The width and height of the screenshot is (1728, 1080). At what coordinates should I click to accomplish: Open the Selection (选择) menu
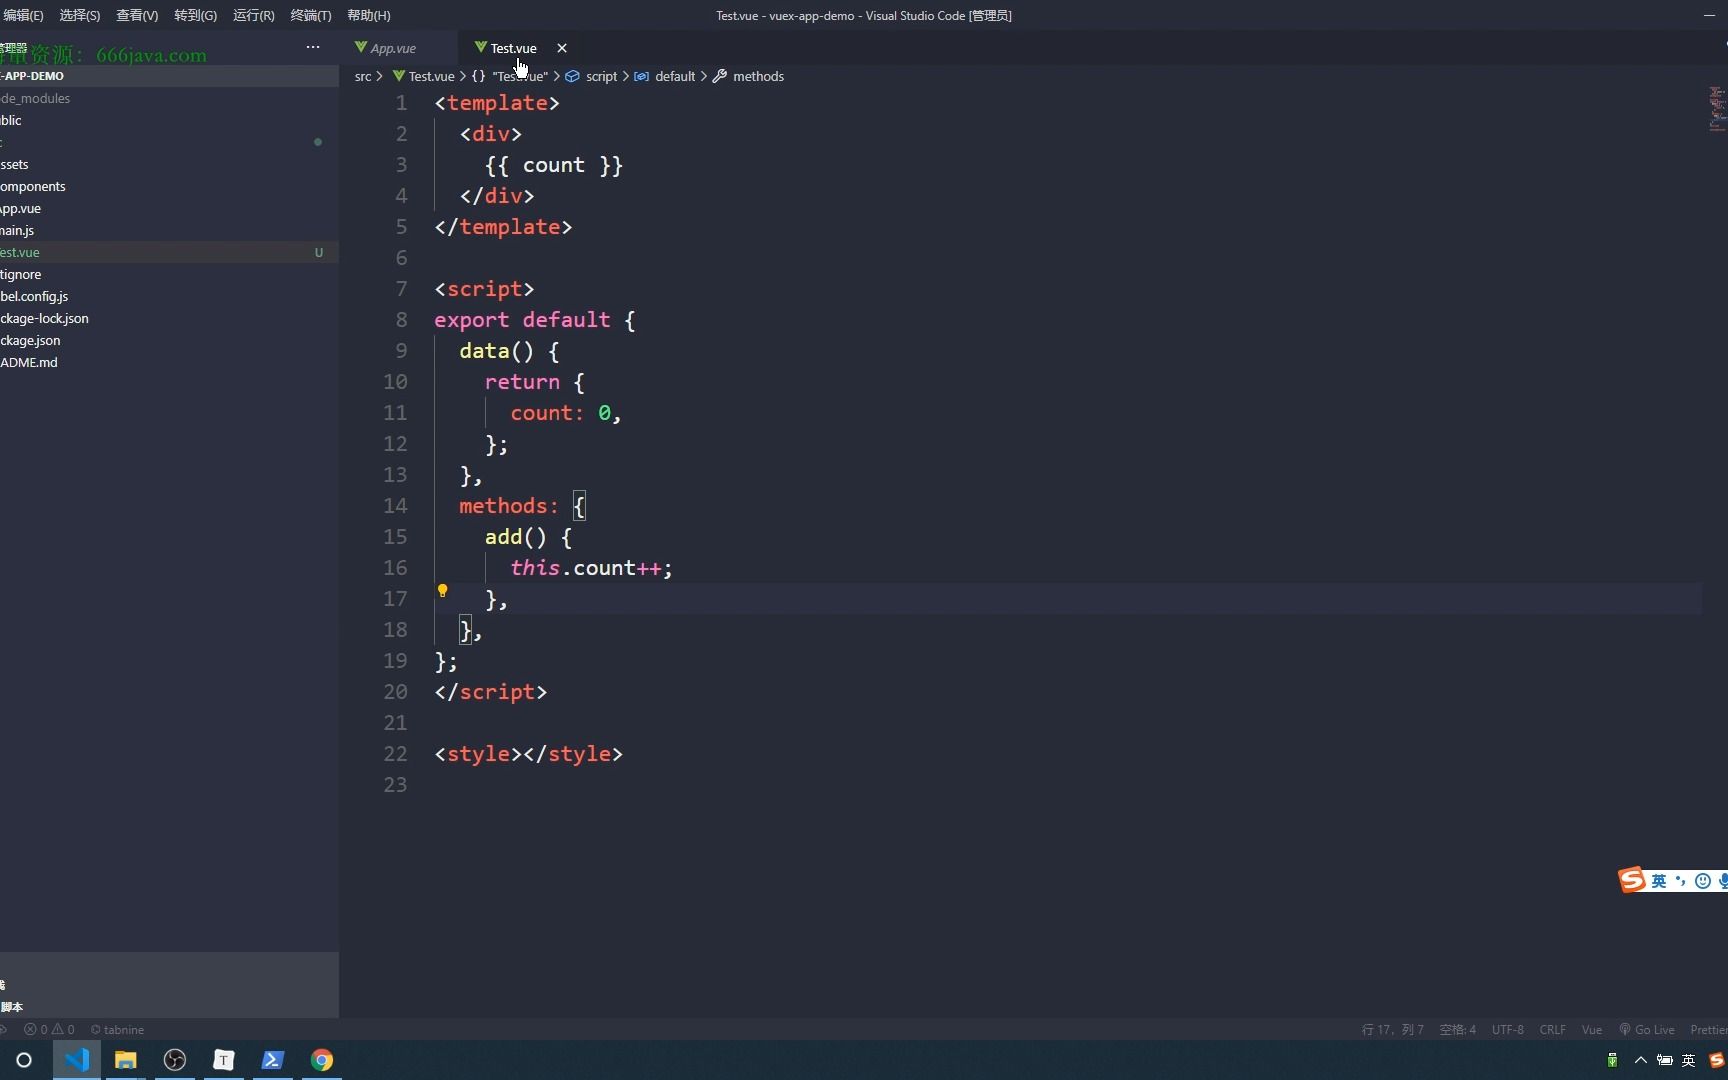80,15
